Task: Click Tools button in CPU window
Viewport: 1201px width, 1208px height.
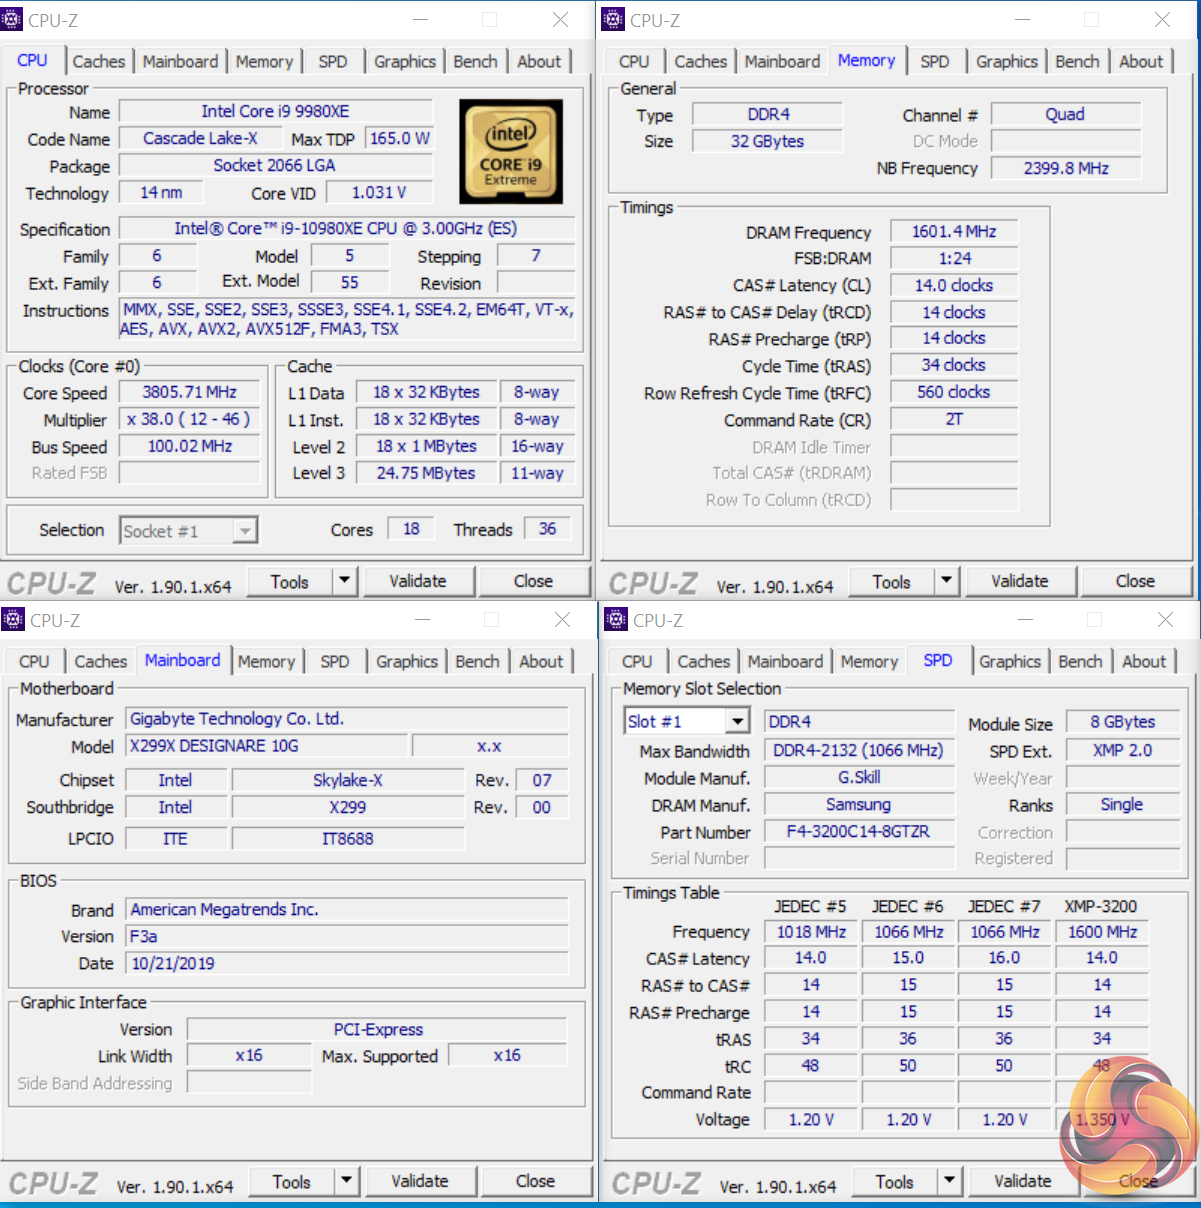Action: 289,581
